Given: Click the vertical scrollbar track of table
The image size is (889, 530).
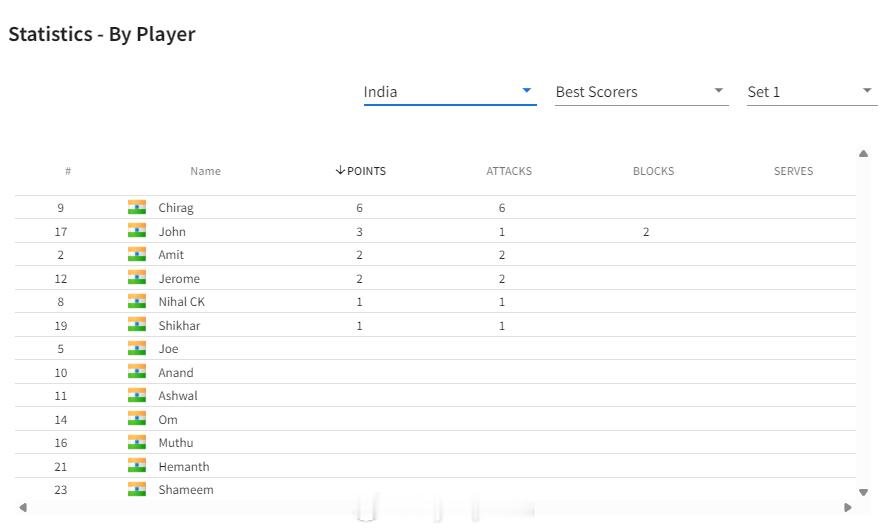Looking at the screenshot, I should 863,323.
